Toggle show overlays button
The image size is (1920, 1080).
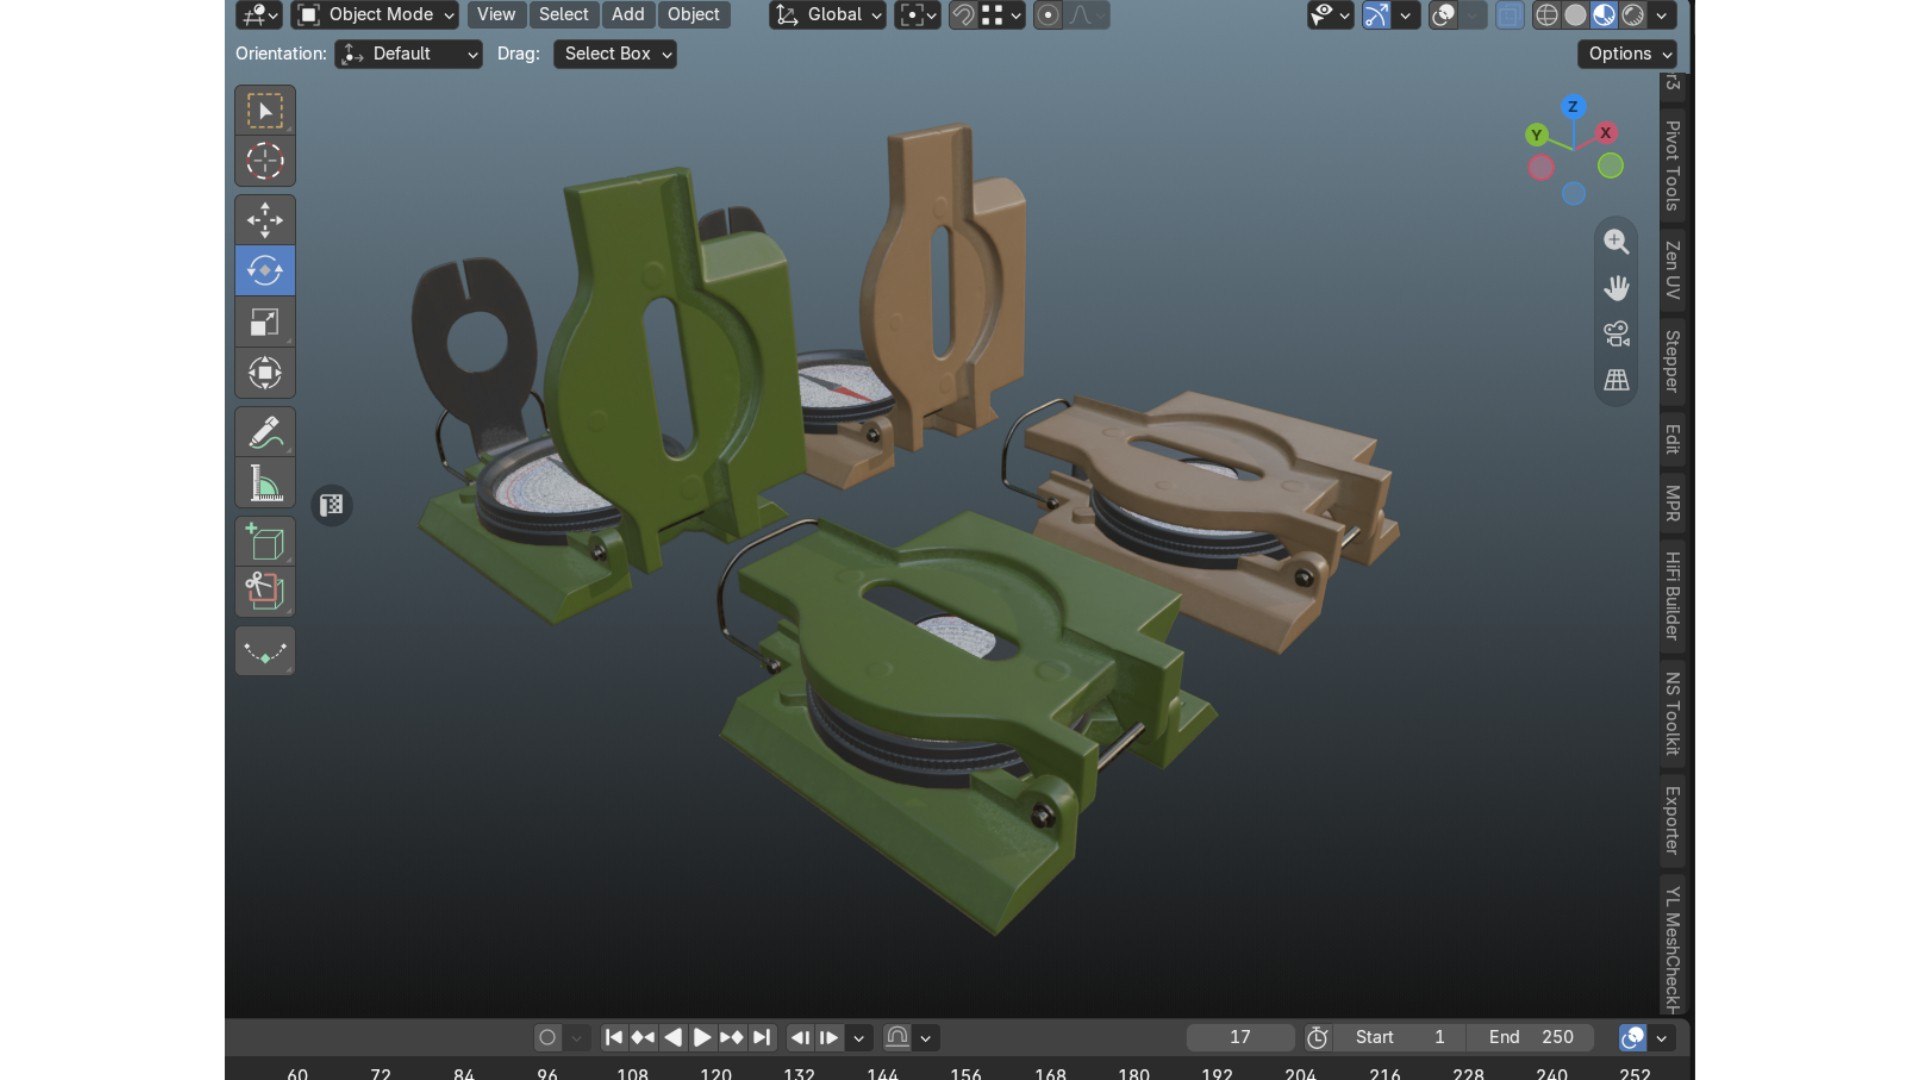[x=1443, y=15]
